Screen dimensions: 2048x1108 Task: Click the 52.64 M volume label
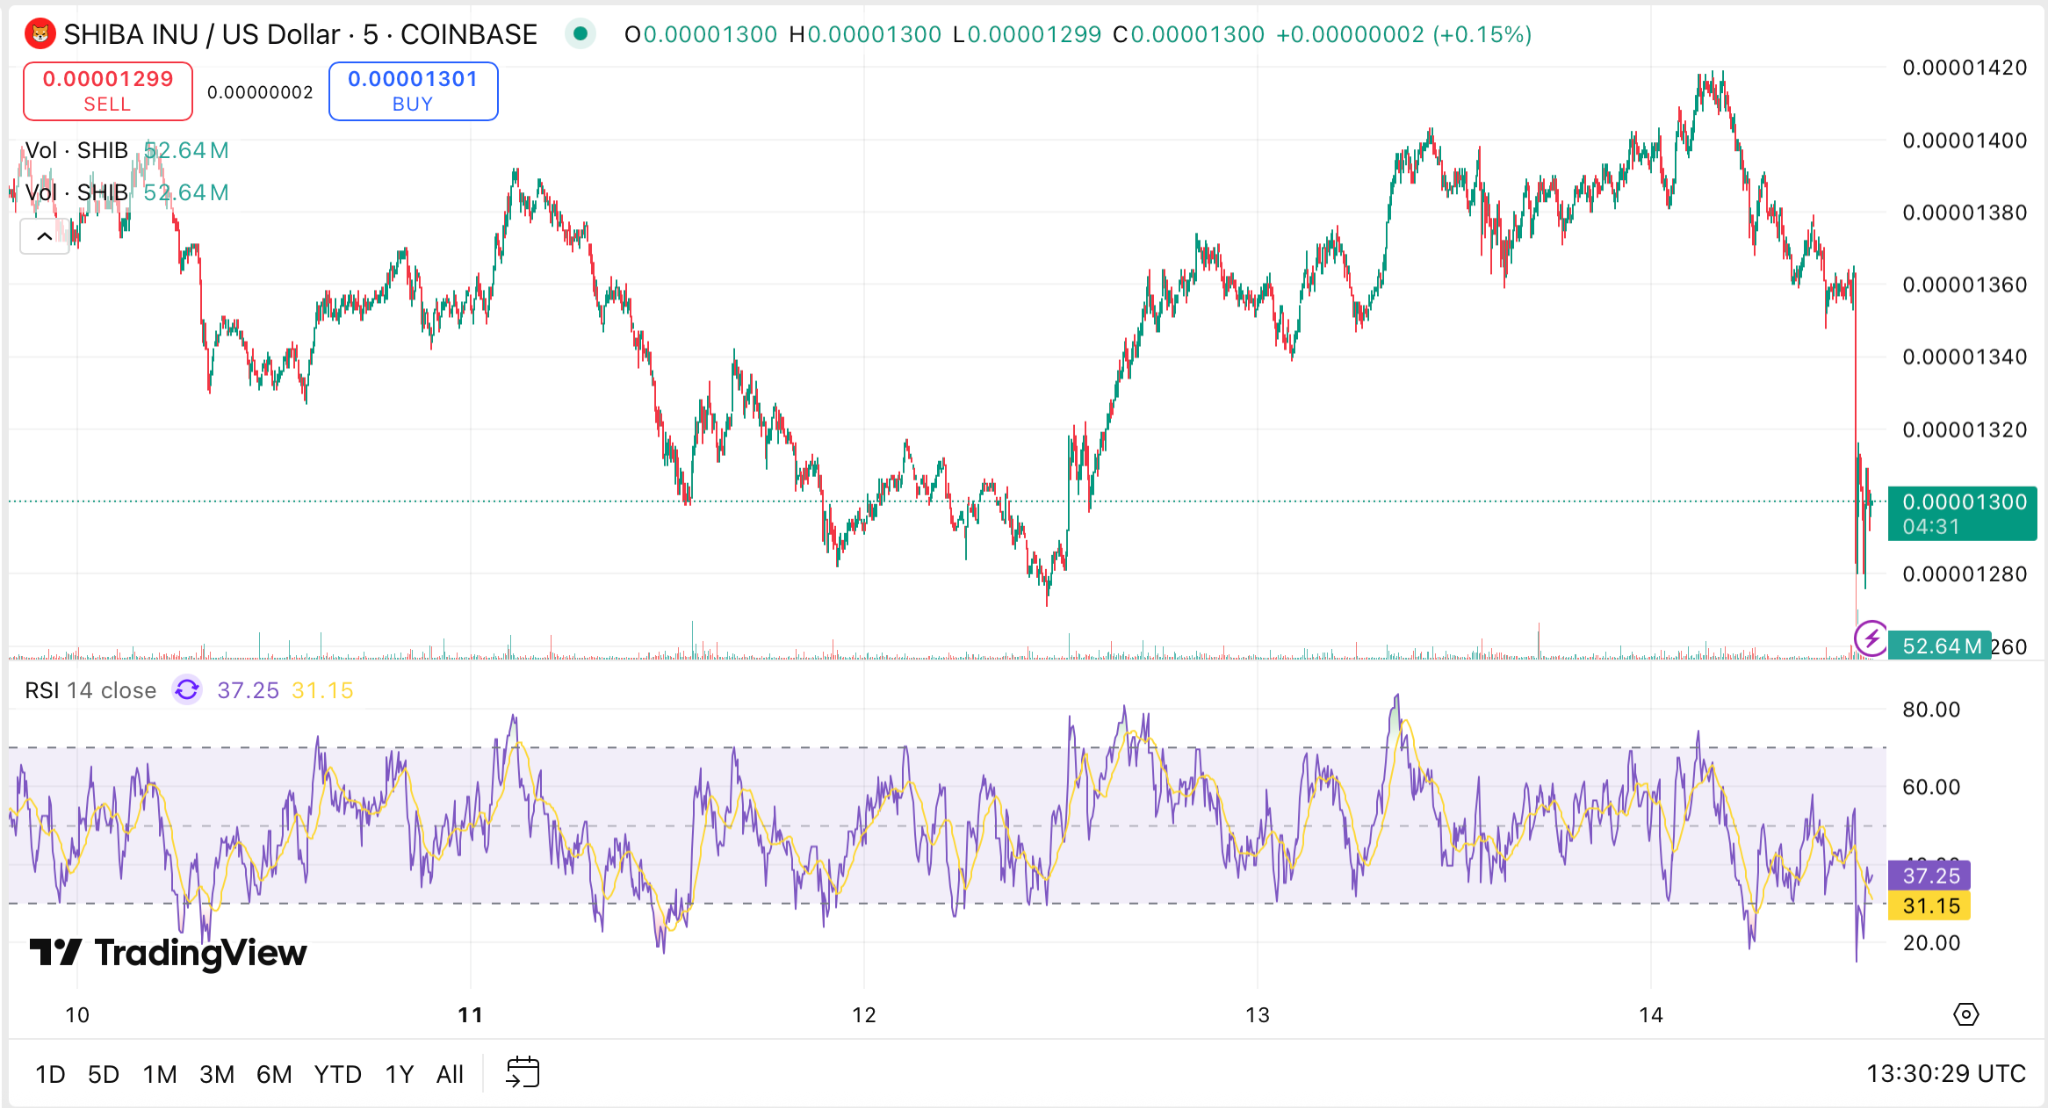click(1940, 646)
